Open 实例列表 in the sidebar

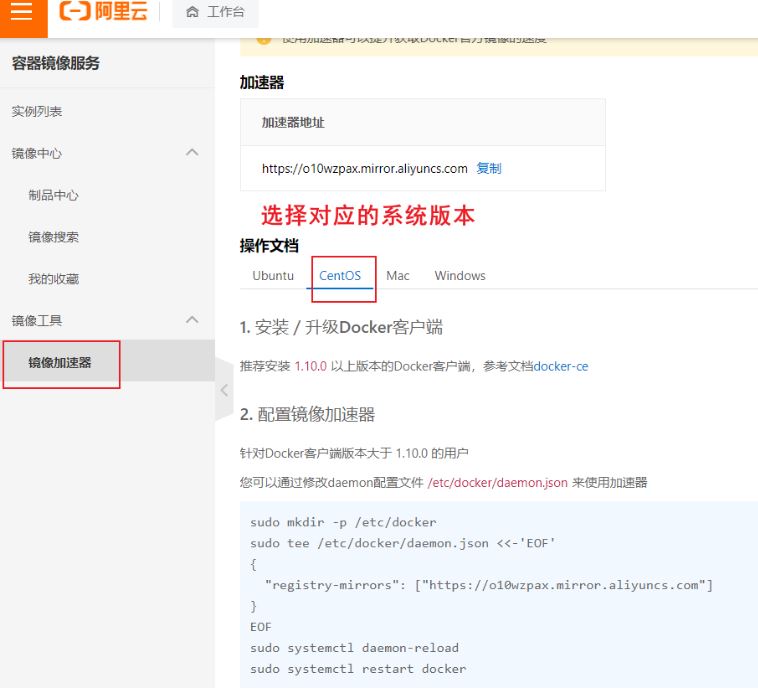tap(37, 112)
